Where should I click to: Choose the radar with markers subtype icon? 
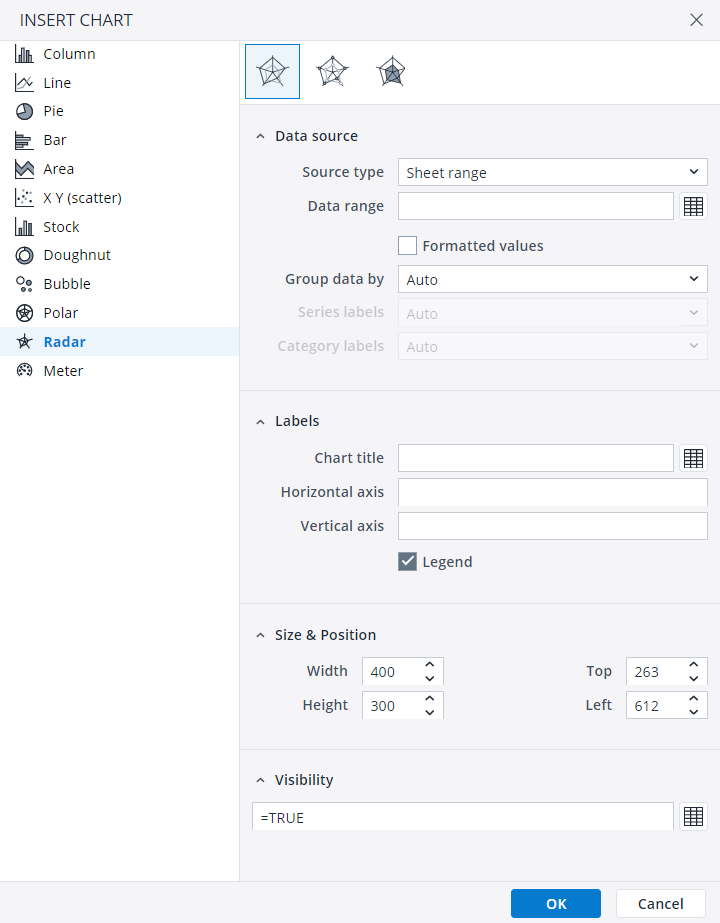(x=332, y=72)
